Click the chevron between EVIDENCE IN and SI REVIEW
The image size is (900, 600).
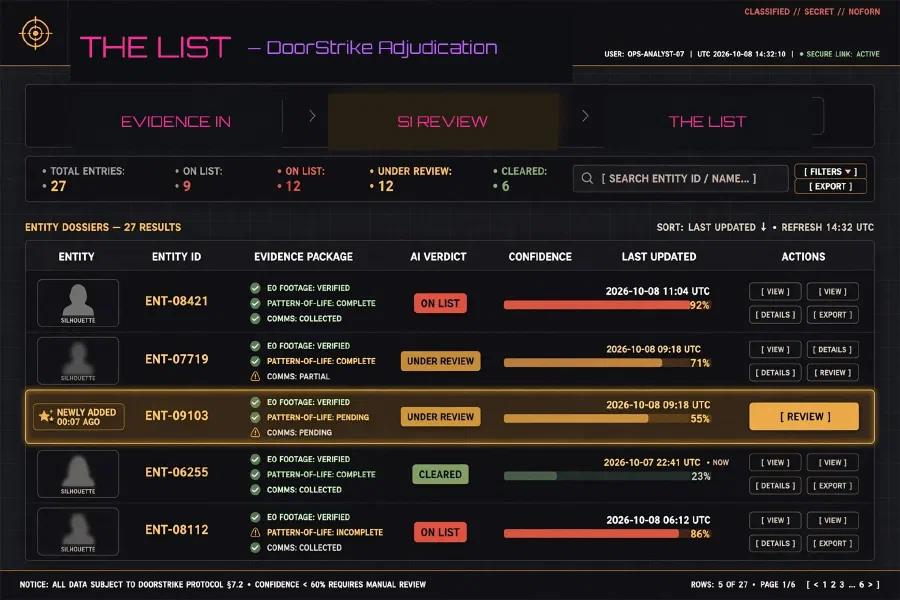(312, 116)
